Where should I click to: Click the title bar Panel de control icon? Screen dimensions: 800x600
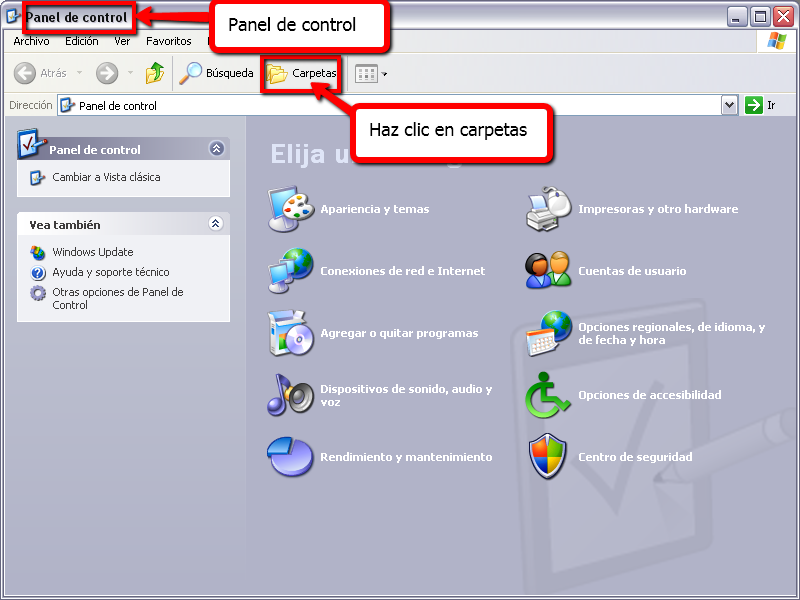pyautogui.click(x=13, y=17)
